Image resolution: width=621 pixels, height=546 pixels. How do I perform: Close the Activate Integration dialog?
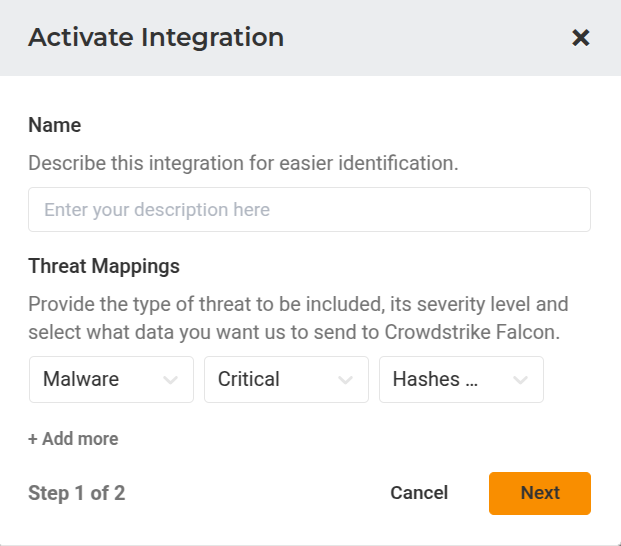coord(580,38)
